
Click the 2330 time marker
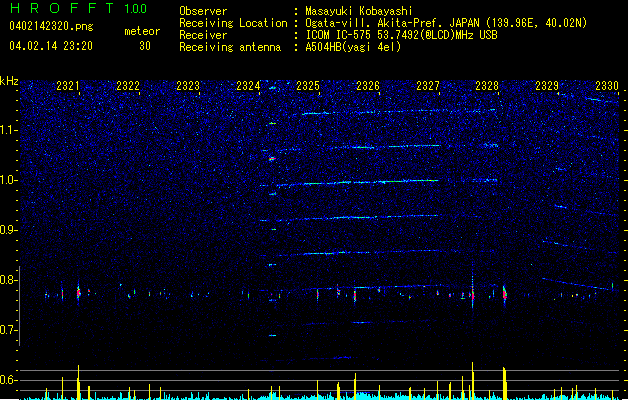(607, 86)
